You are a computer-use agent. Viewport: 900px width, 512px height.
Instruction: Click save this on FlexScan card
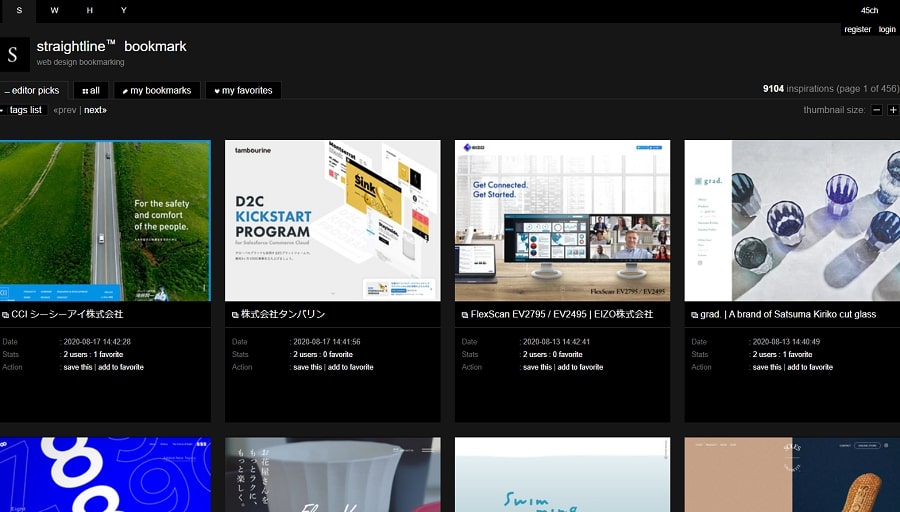point(537,367)
